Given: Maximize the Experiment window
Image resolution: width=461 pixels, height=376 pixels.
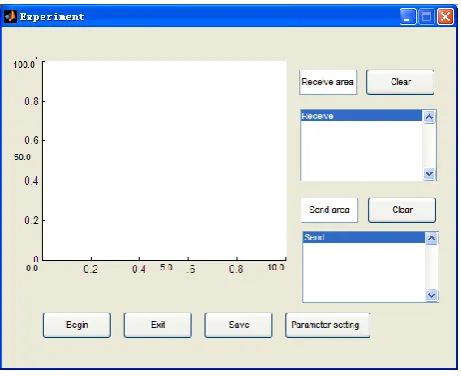Looking at the screenshot, I should coord(427,16).
